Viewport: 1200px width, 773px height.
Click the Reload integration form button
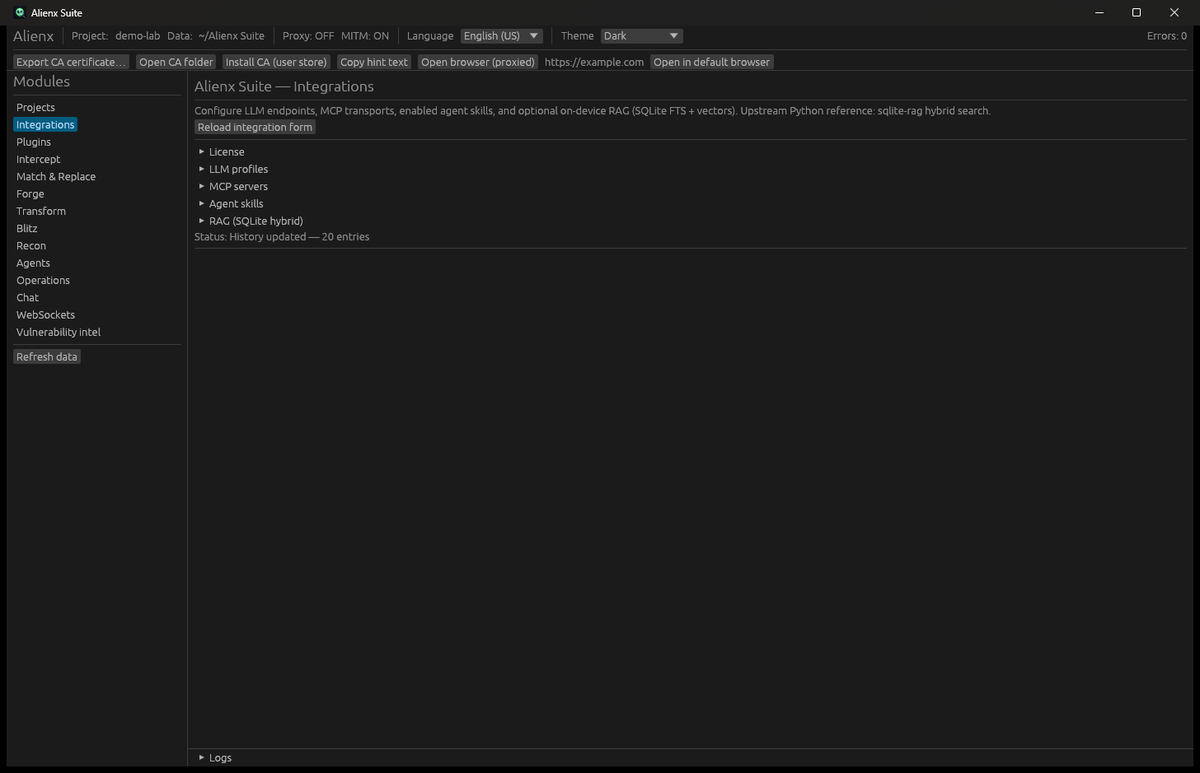pos(255,127)
